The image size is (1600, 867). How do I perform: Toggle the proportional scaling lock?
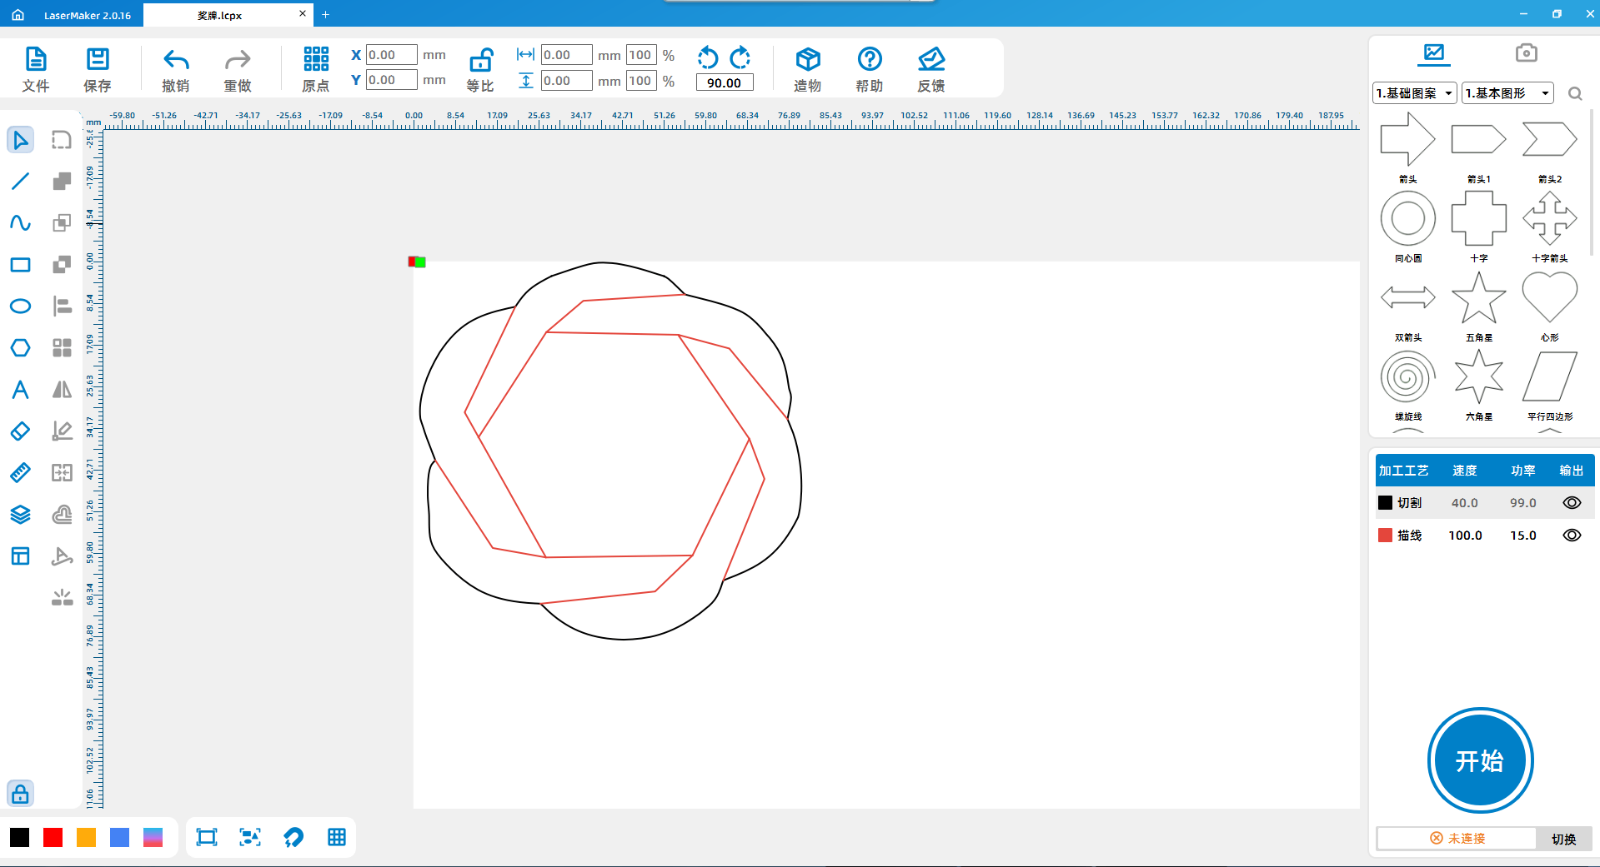coord(481,60)
